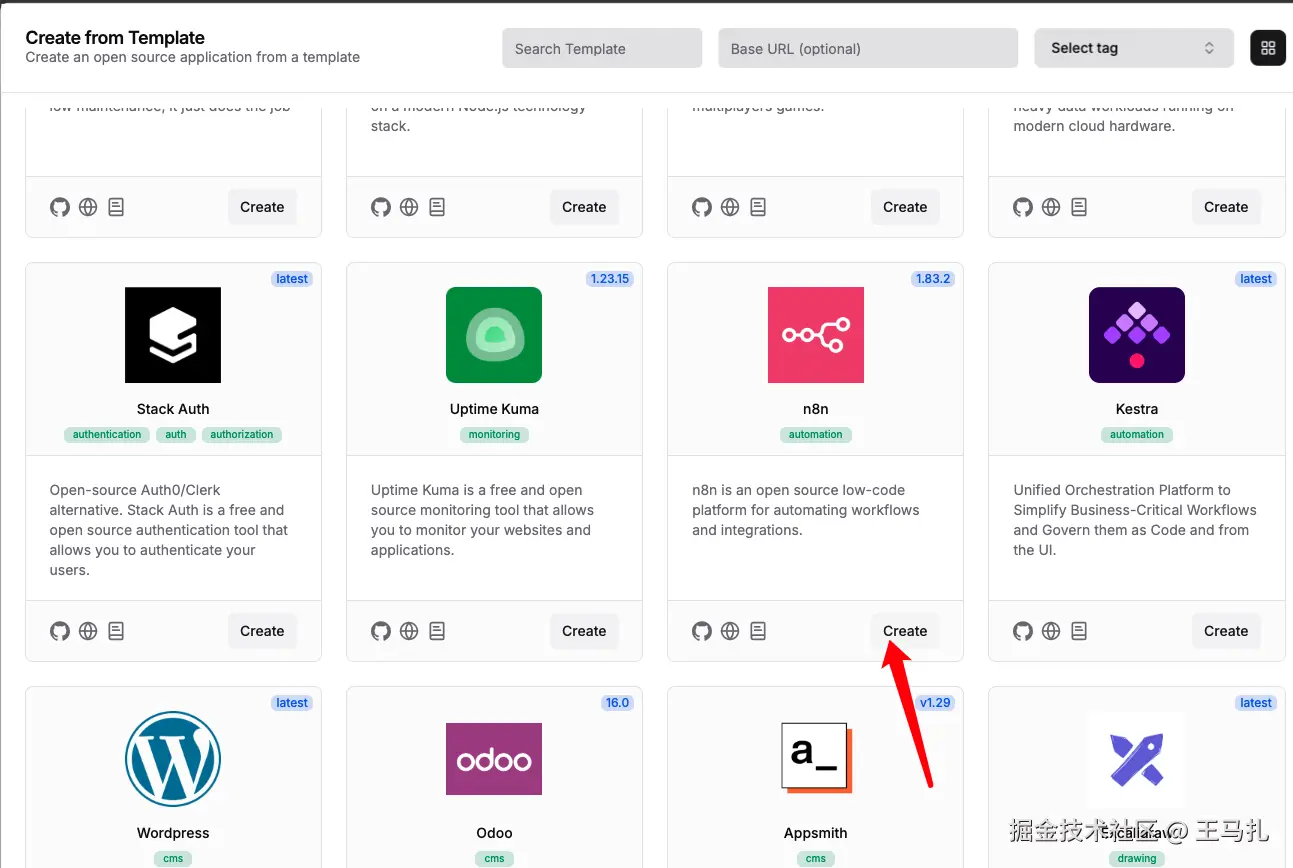Create button in the Node.js technology stack card
This screenshot has height=868, width=1293.
(x=584, y=207)
